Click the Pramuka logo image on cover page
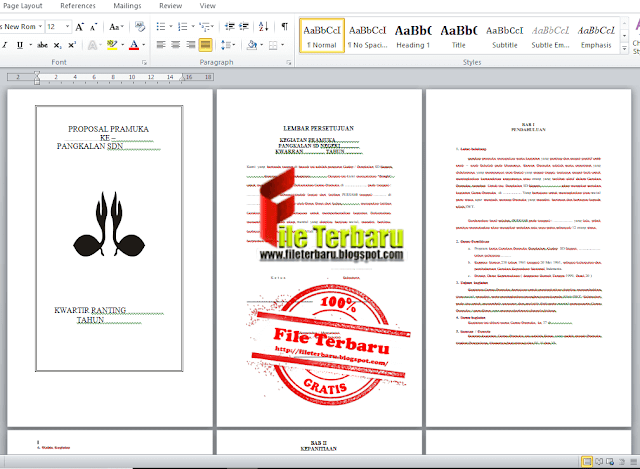The image size is (640, 469). pyautogui.click(x=109, y=224)
